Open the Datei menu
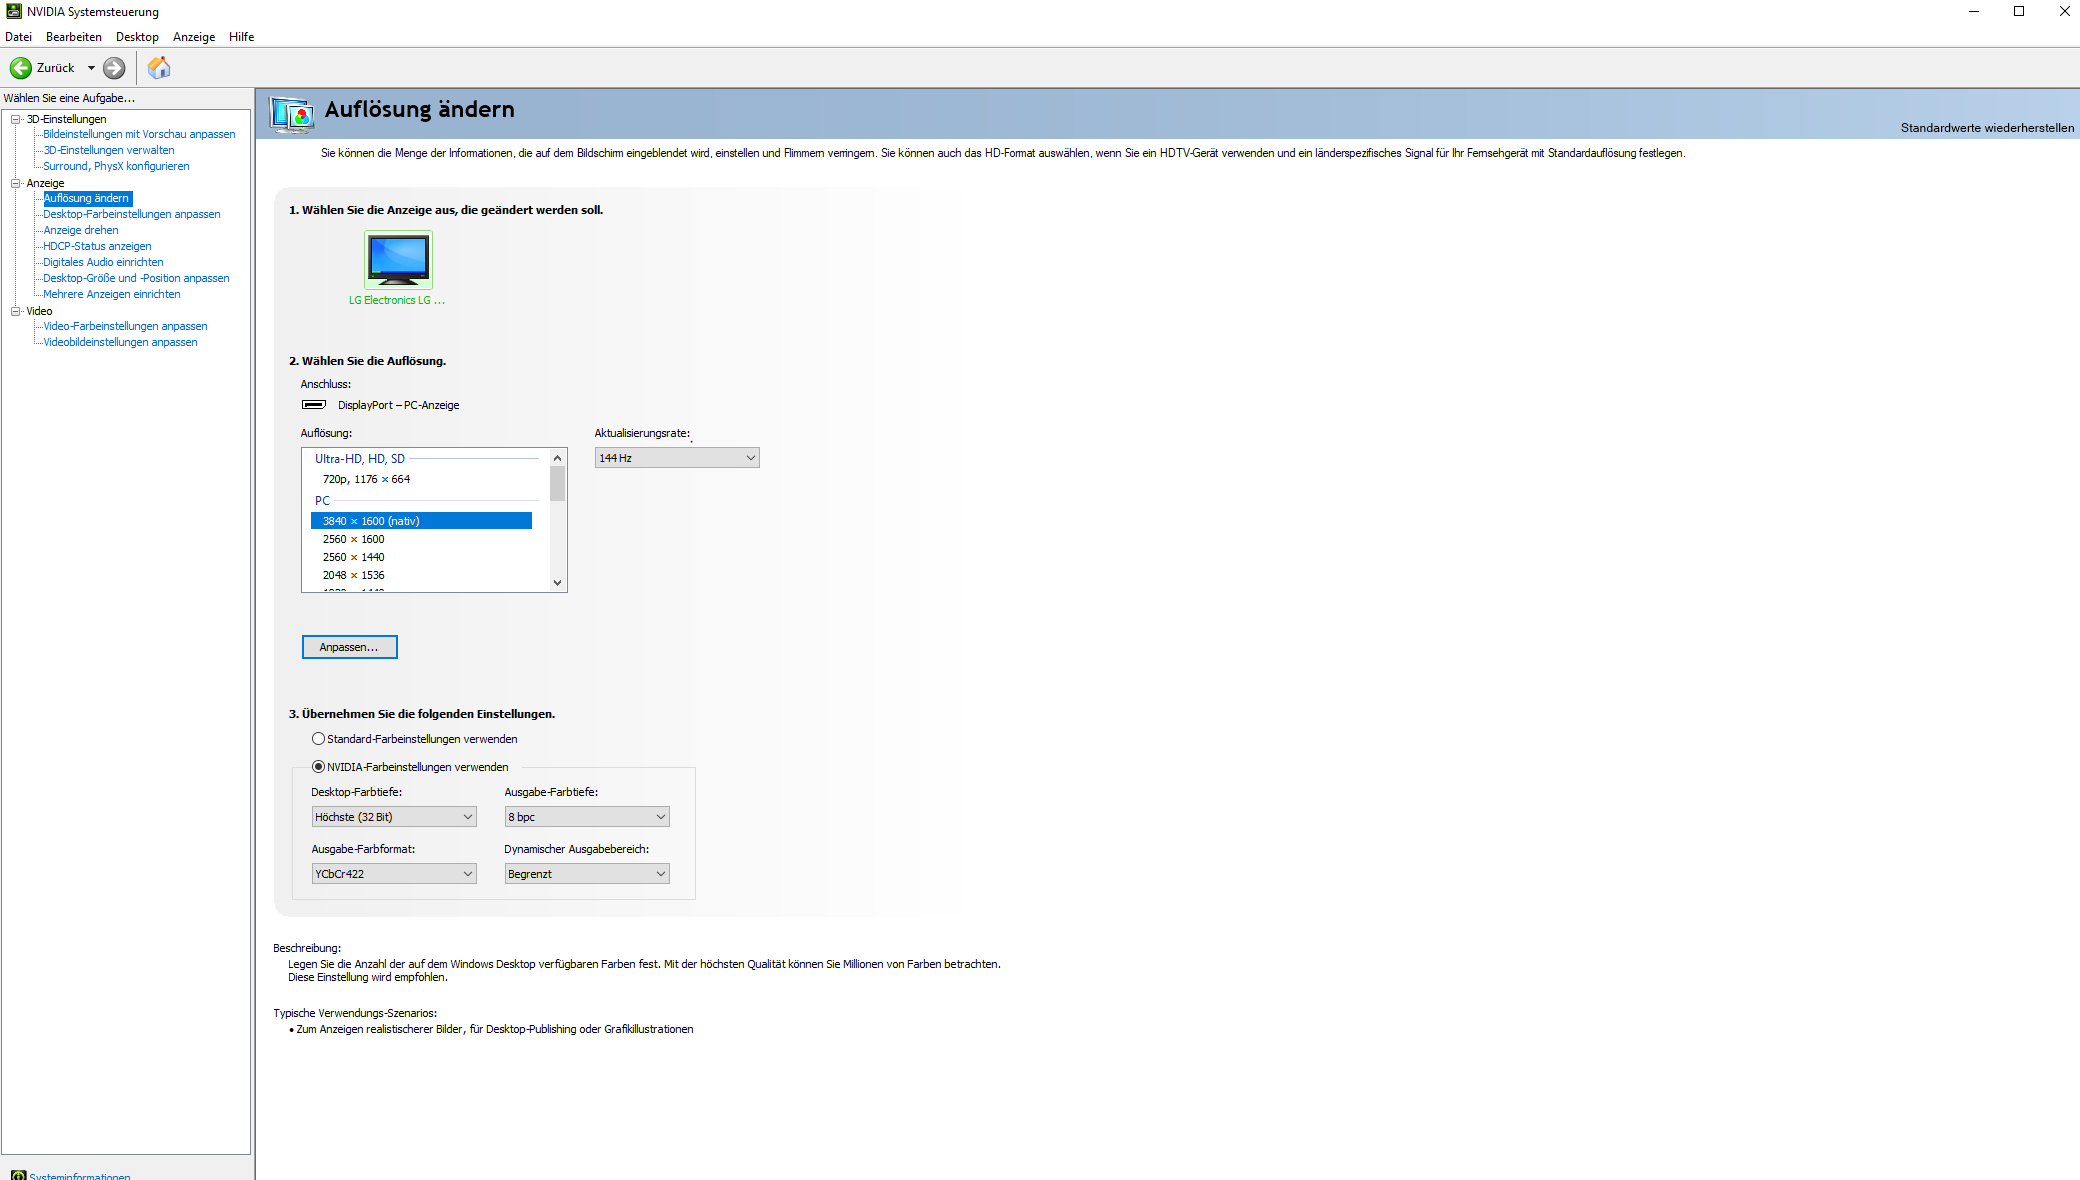Viewport: 2080px width, 1180px height. coord(18,37)
